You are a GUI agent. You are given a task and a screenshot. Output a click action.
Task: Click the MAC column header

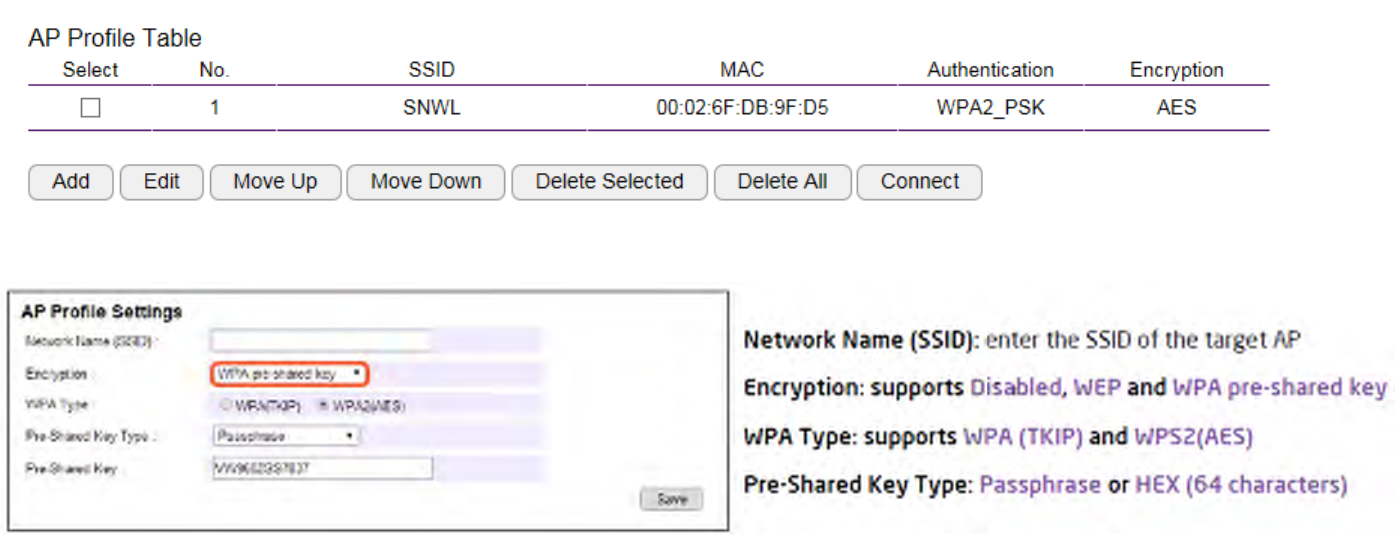coord(742,70)
